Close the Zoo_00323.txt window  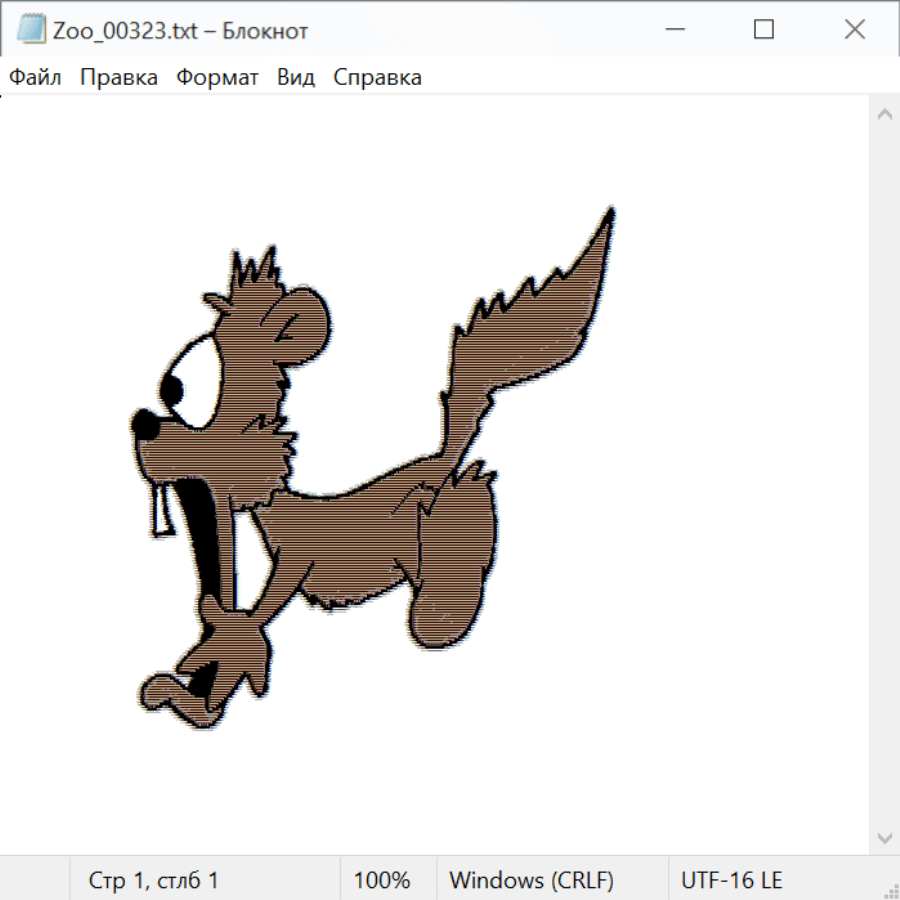point(854,30)
